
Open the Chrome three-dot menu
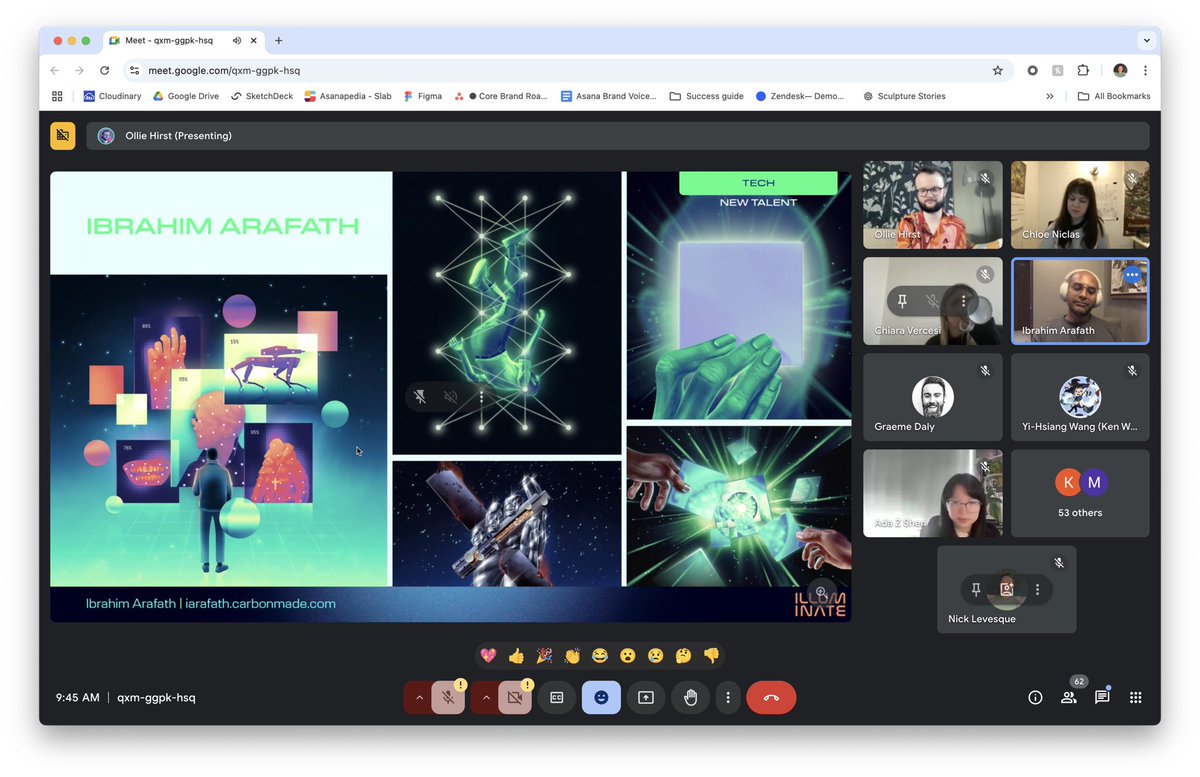coord(1145,70)
